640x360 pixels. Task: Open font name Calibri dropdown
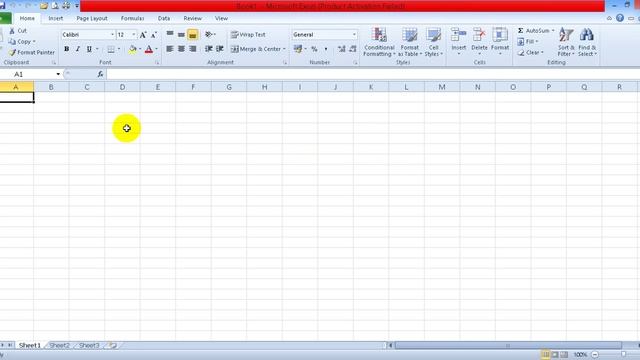click(x=112, y=35)
